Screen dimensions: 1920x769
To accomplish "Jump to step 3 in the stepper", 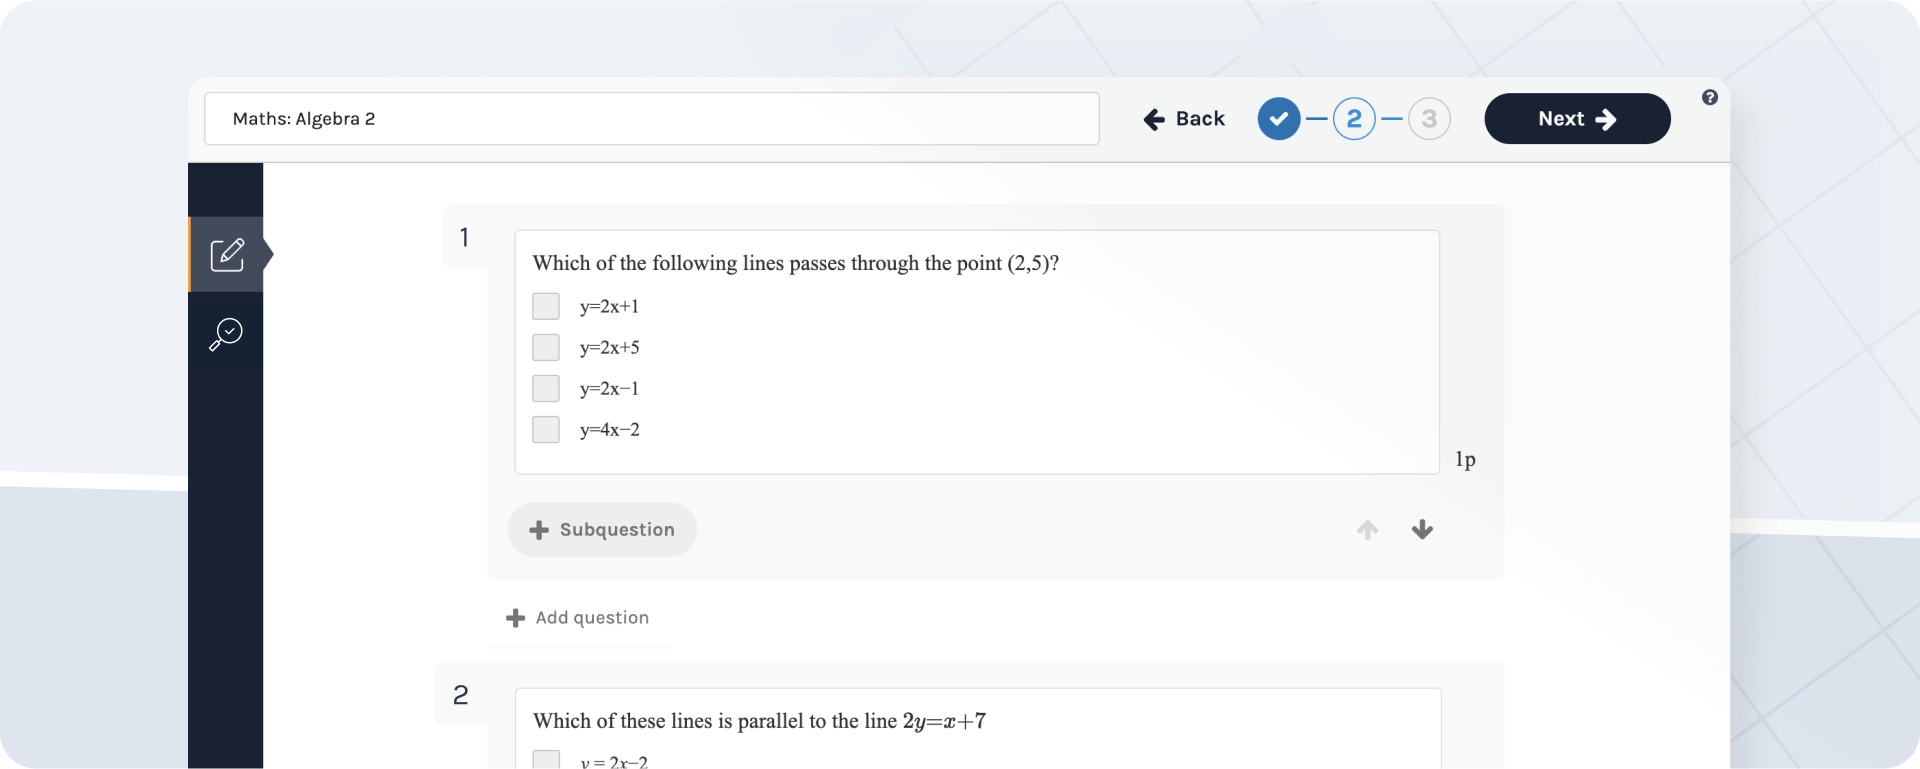I will click(1429, 118).
